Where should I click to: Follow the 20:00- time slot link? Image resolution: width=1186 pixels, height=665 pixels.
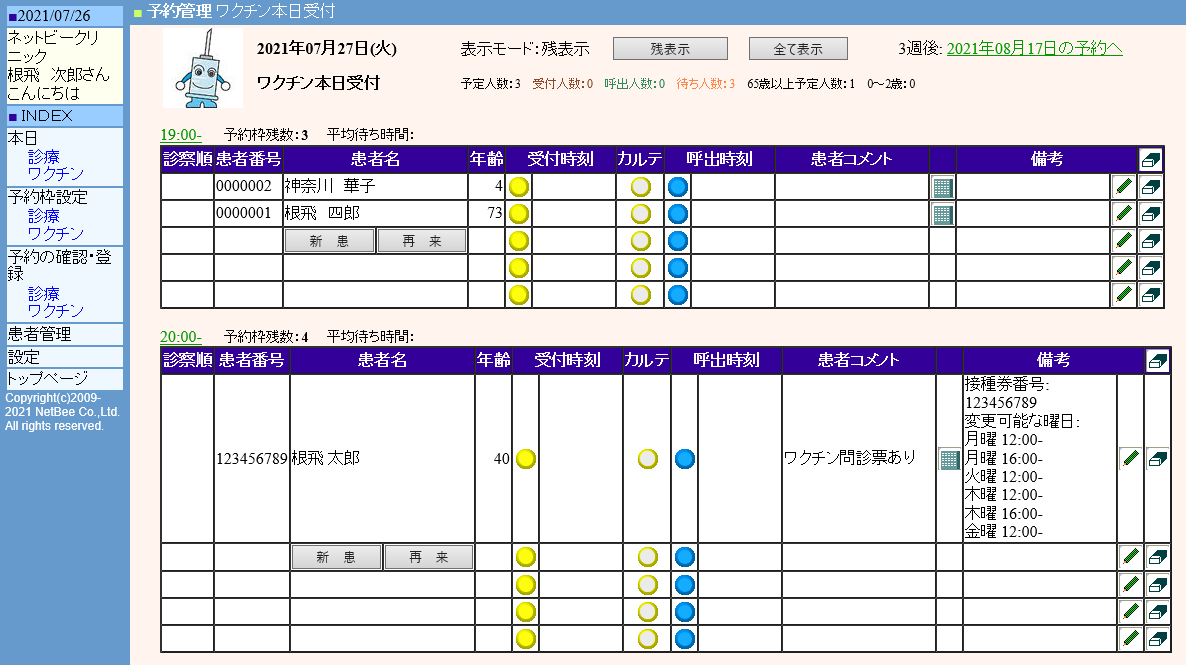181,336
